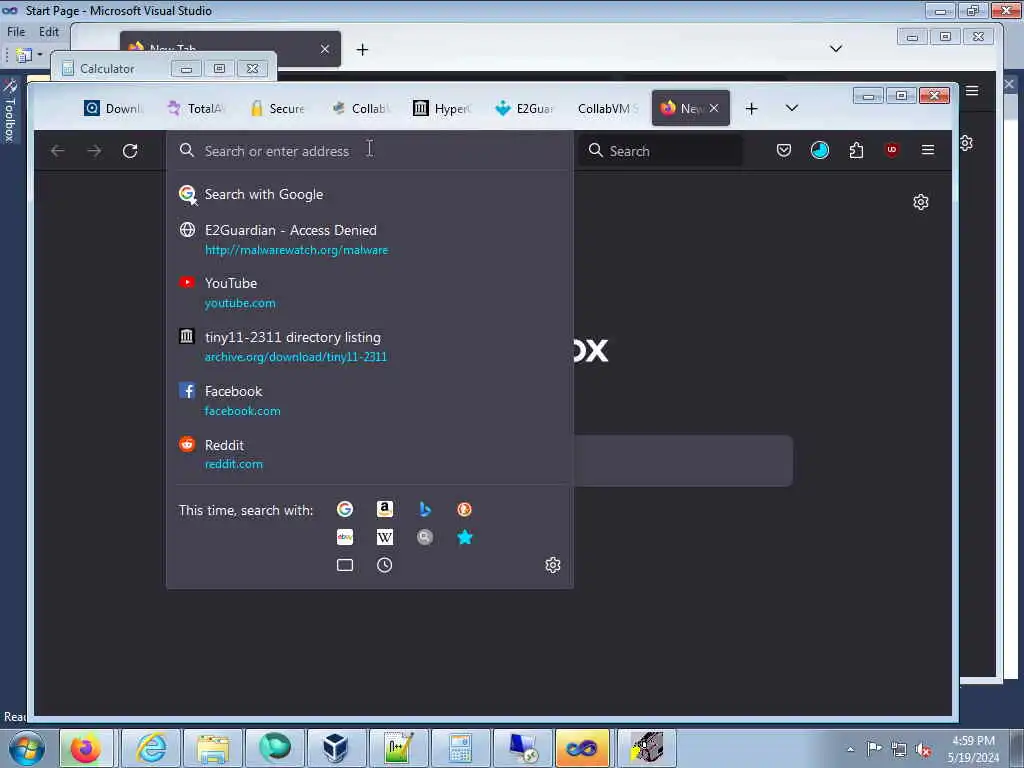1024x768 pixels.
Task: Expand the list all tabs chevron
Action: point(792,108)
